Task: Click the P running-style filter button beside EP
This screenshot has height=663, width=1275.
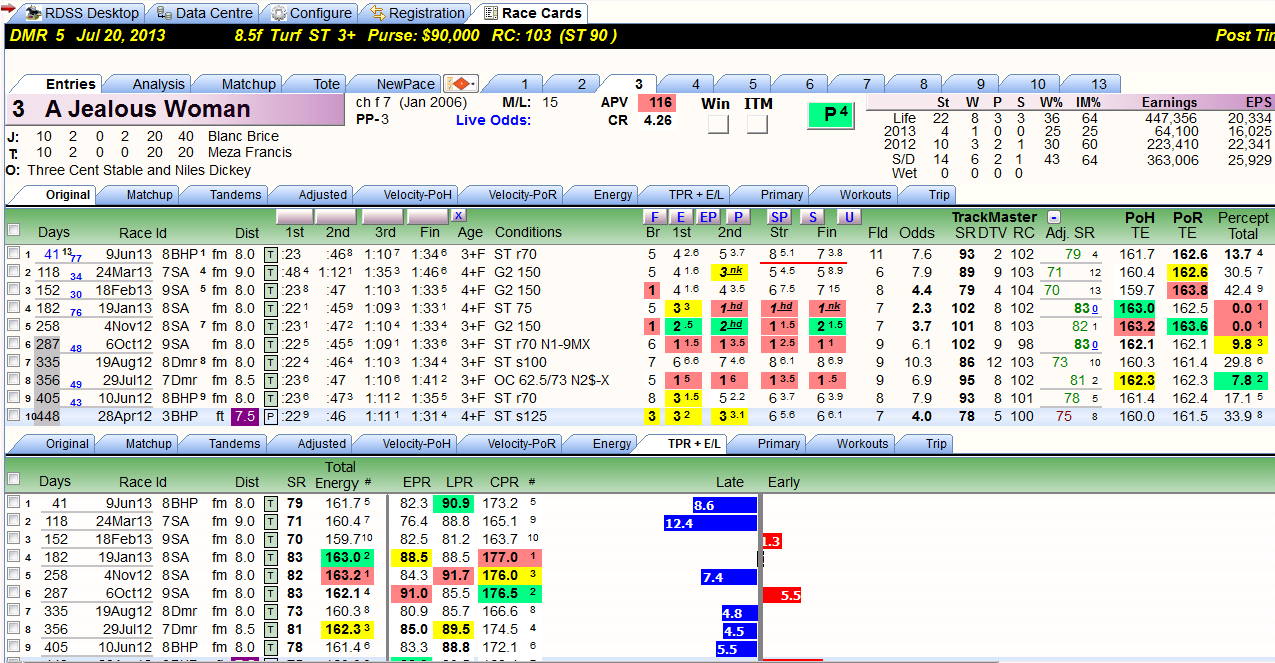Action: [737, 216]
